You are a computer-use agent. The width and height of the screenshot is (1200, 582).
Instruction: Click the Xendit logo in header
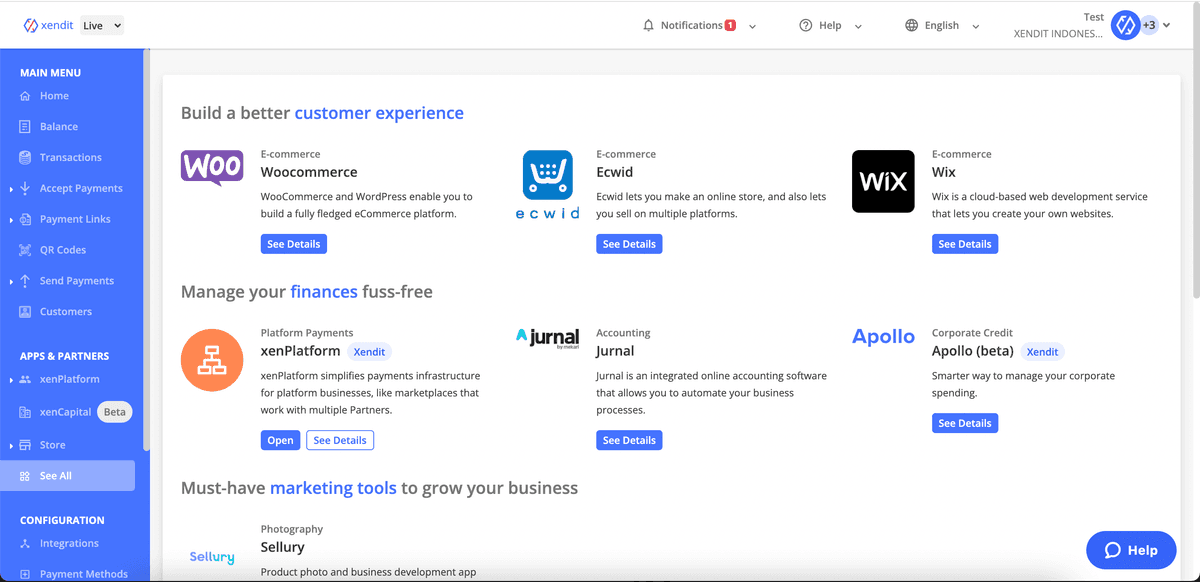click(x=49, y=25)
